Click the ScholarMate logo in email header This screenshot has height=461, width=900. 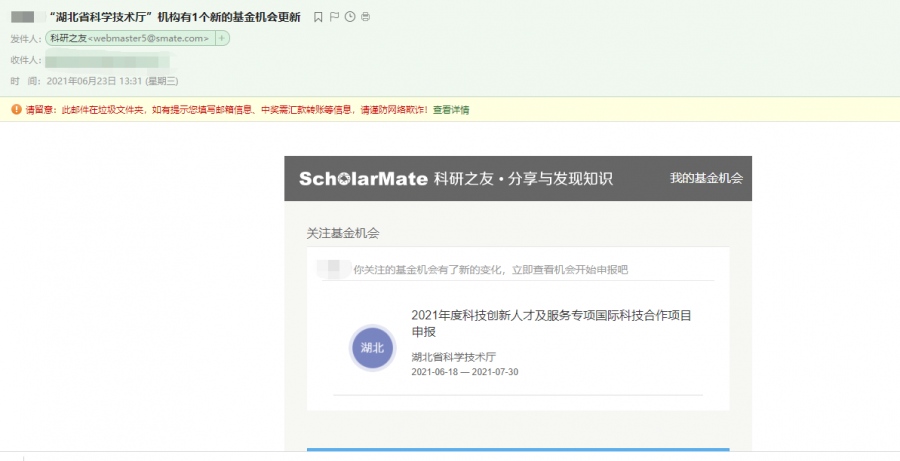click(x=363, y=179)
